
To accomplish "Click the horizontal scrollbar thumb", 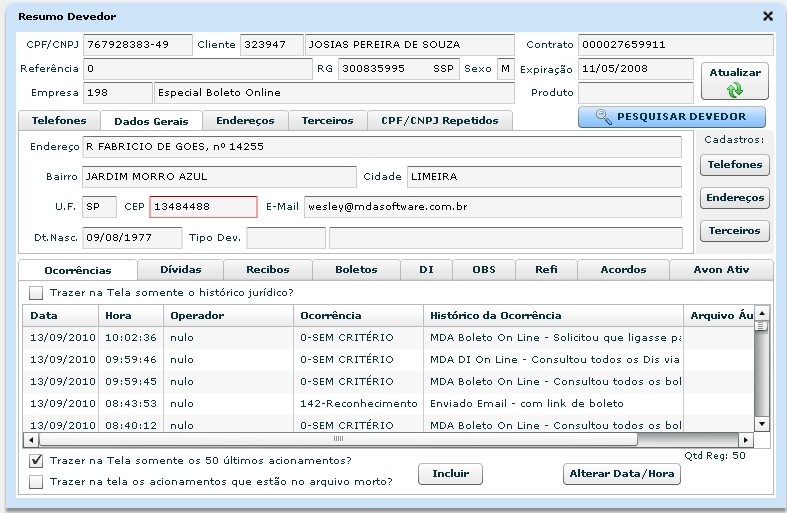I will pyautogui.click(x=338, y=440).
